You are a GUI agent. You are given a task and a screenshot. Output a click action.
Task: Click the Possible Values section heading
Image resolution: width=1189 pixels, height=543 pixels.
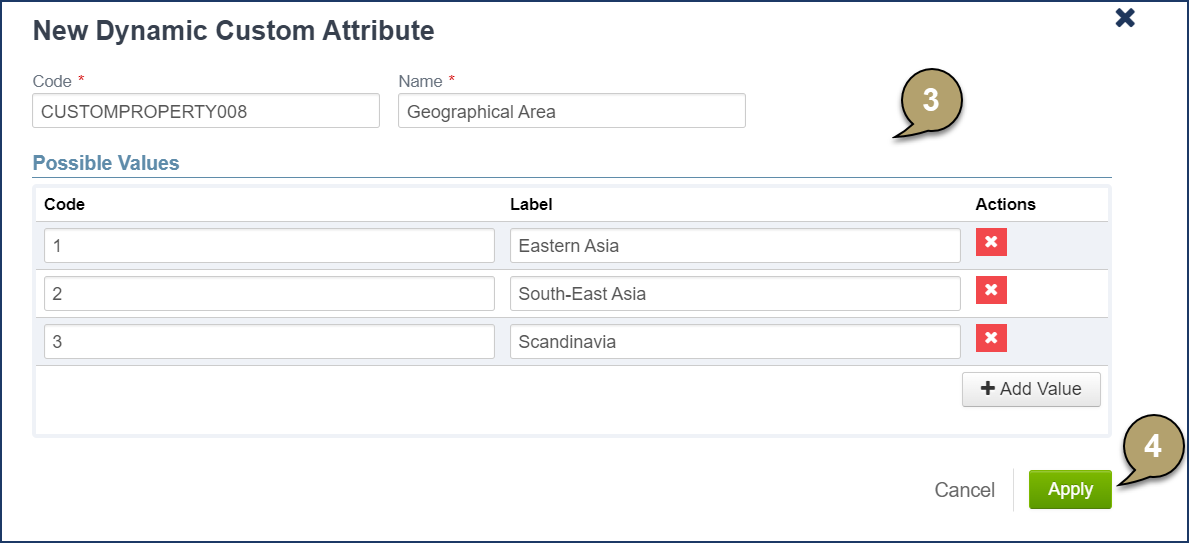[x=106, y=163]
